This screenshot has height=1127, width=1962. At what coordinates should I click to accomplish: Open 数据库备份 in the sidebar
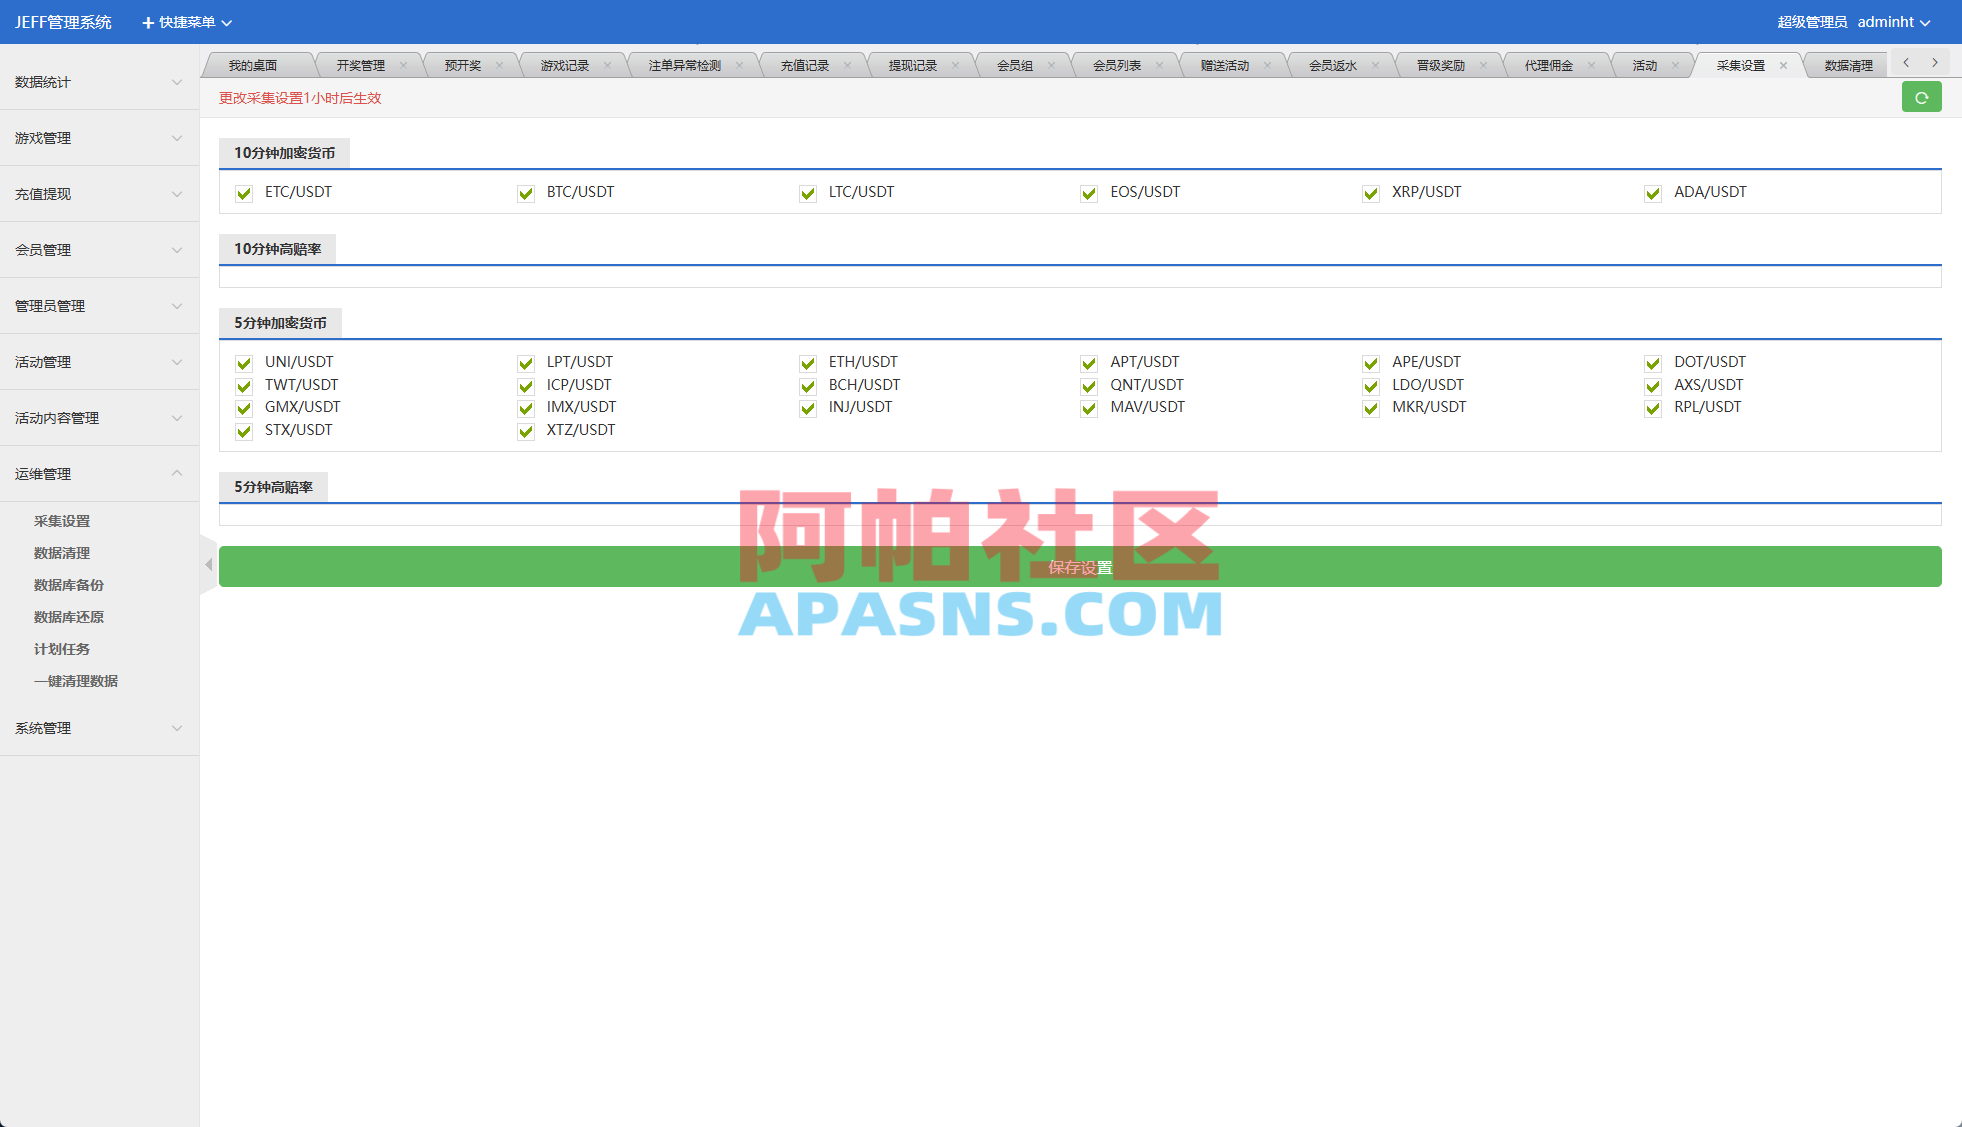[69, 585]
